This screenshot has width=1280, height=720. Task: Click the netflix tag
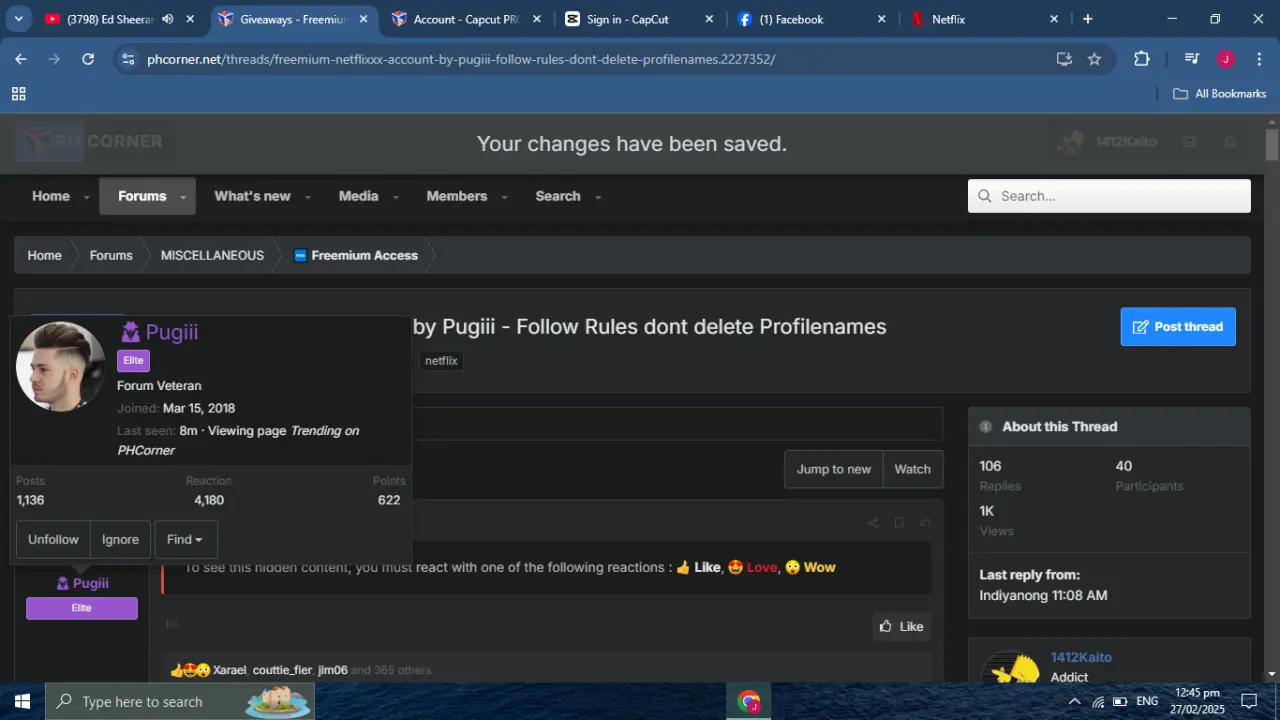coord(441,361)
